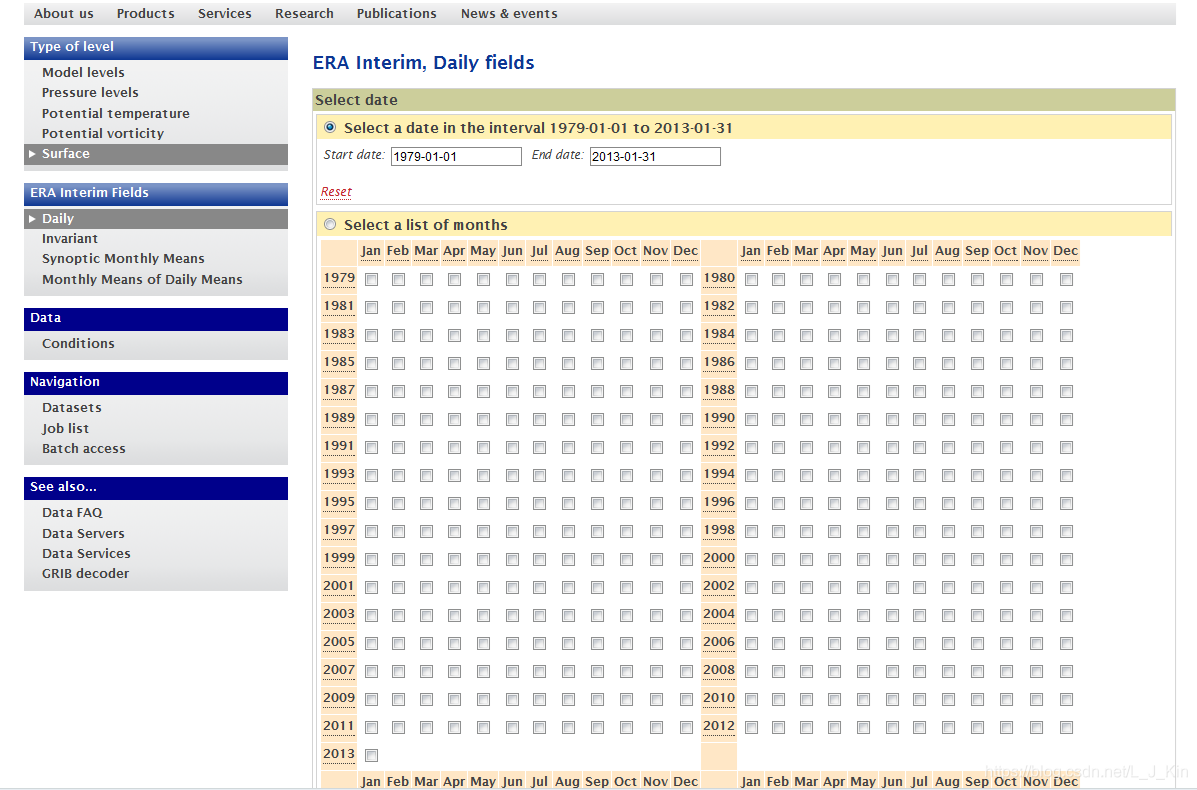Open Batch access page
The image size is (1197, 790).
(83, 449)
